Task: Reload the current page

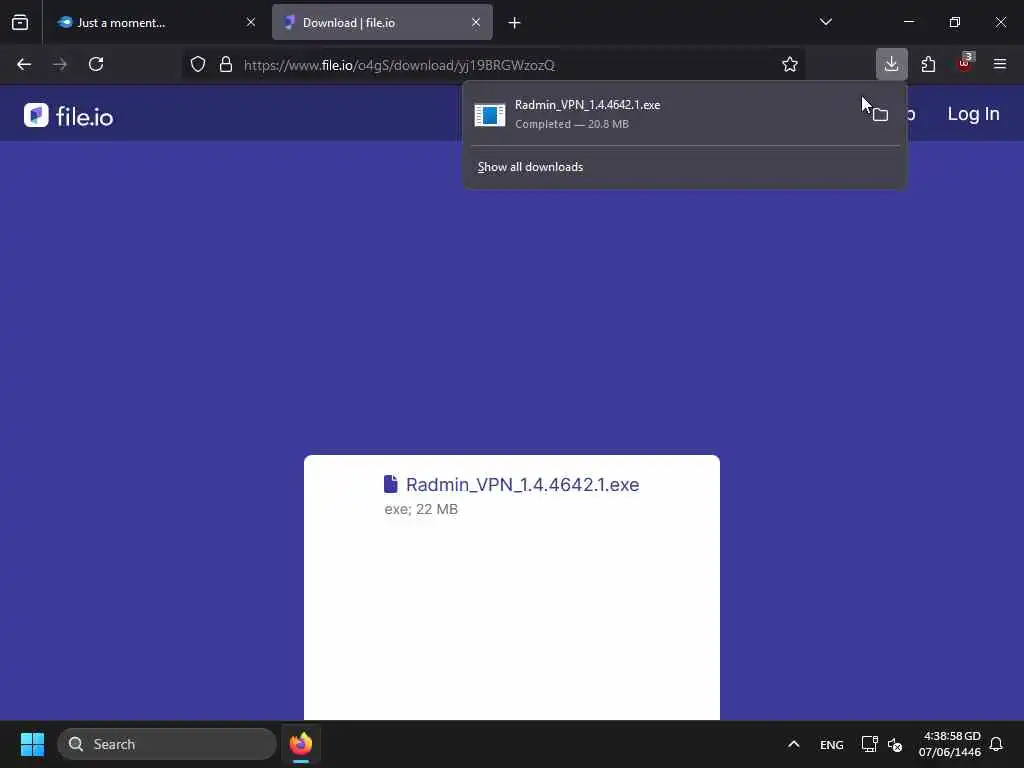Action: tap(96, 65)
